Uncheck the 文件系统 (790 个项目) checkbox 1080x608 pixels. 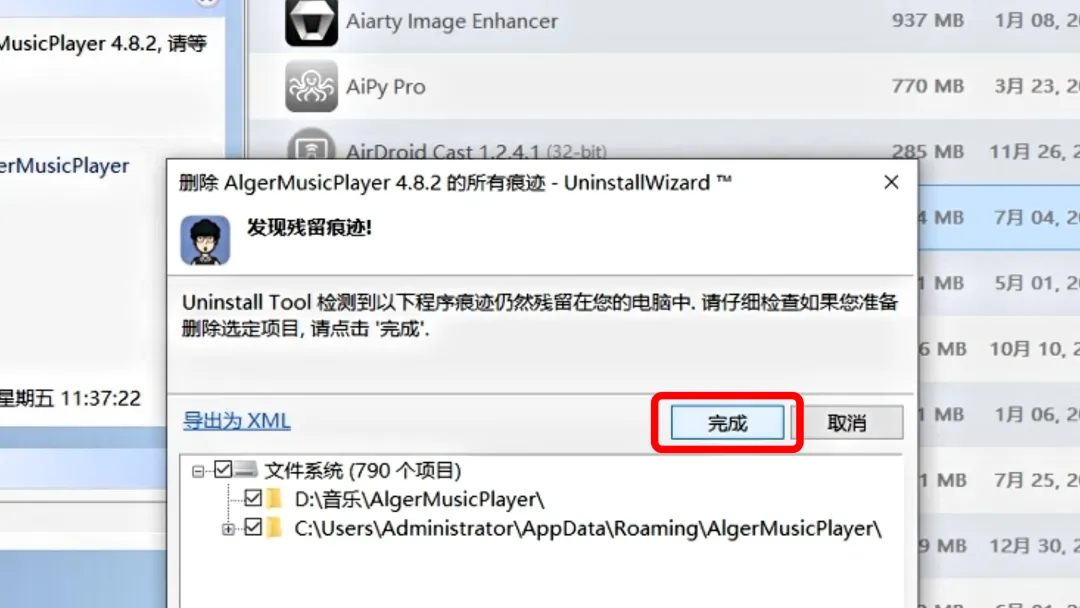click(222, 470)
